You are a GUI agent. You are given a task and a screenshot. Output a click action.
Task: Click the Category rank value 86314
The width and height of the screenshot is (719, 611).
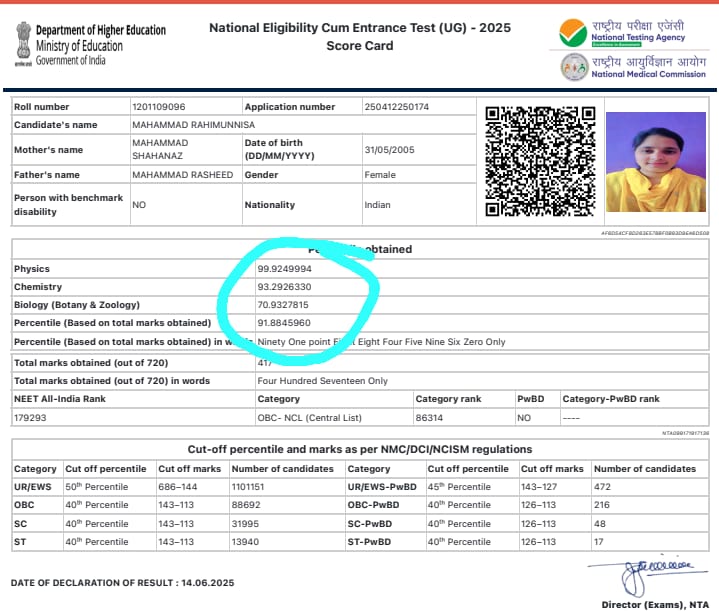431,418
